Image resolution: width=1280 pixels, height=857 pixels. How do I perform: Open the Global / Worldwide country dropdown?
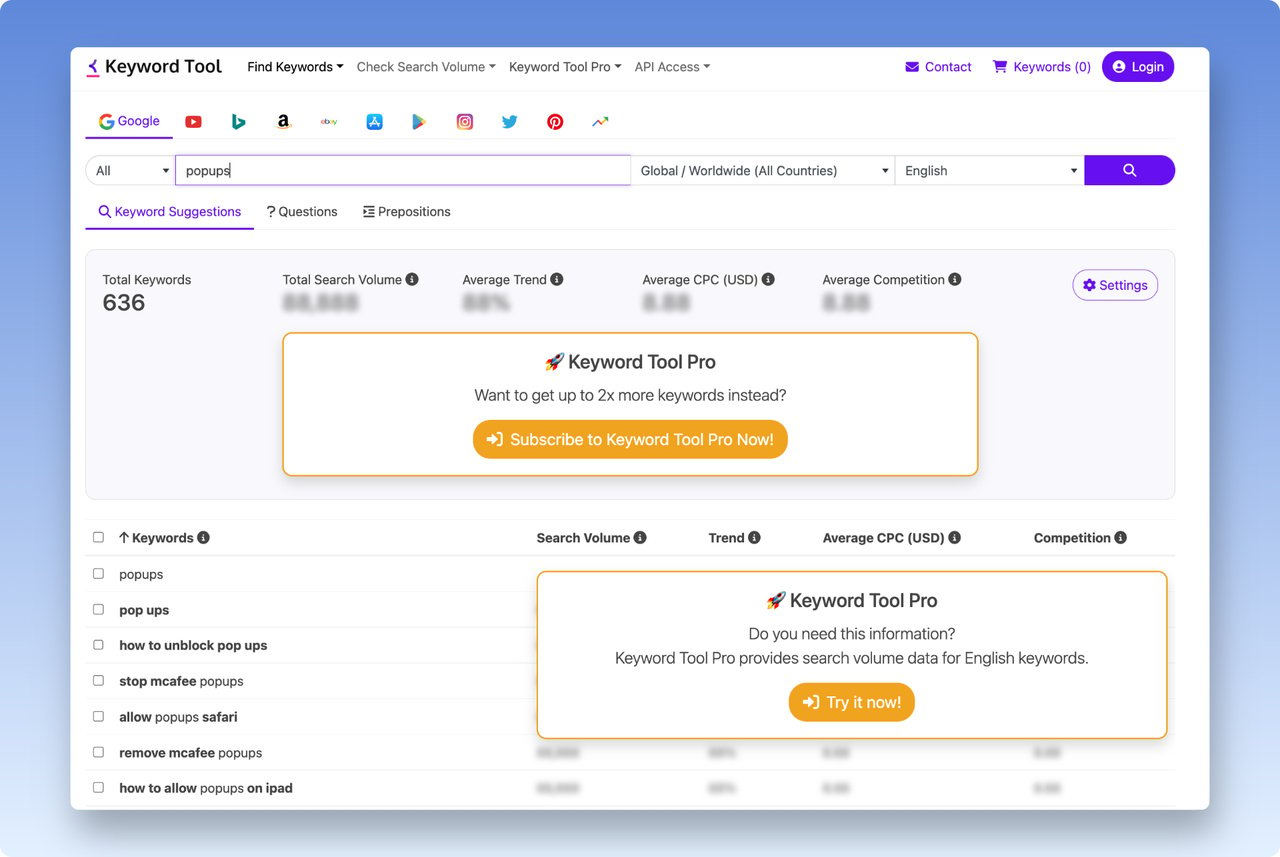[x=762, y=170]
